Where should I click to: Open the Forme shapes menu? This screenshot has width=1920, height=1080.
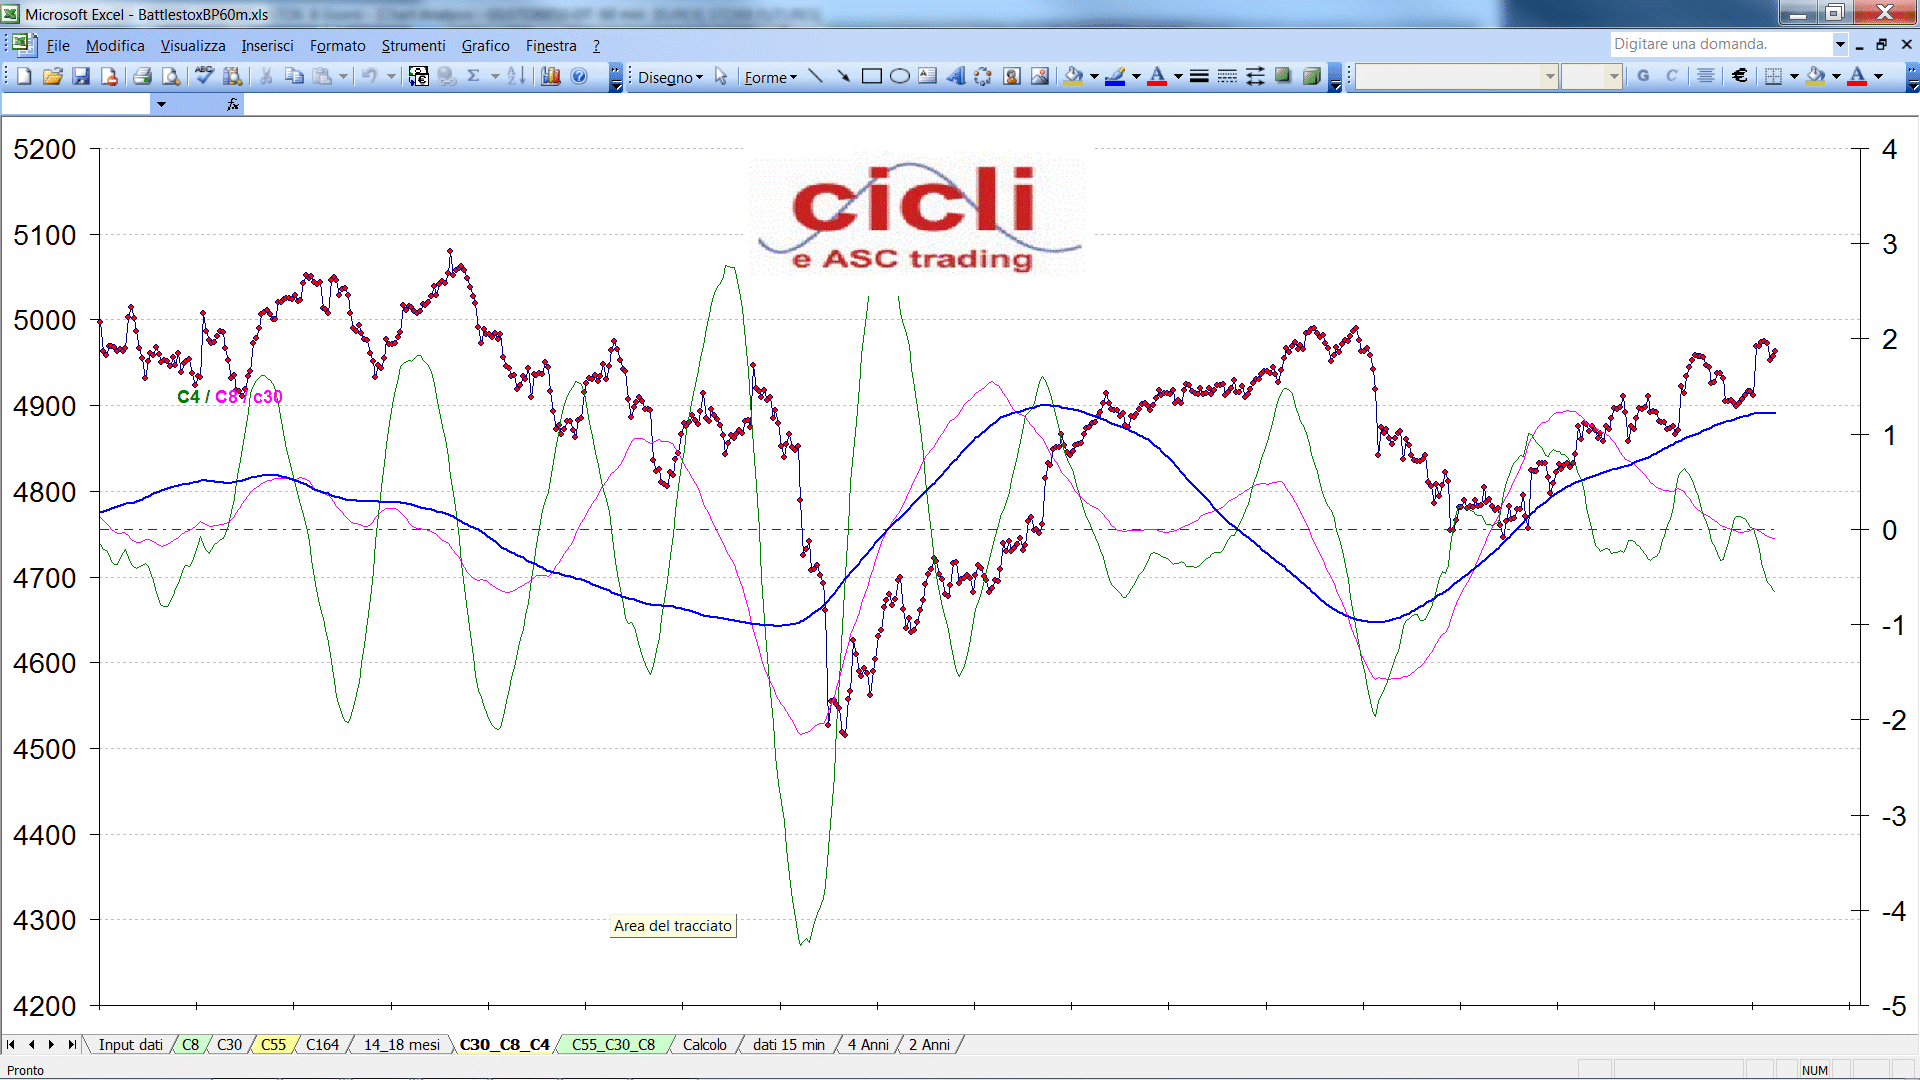[x=770, y=77]
